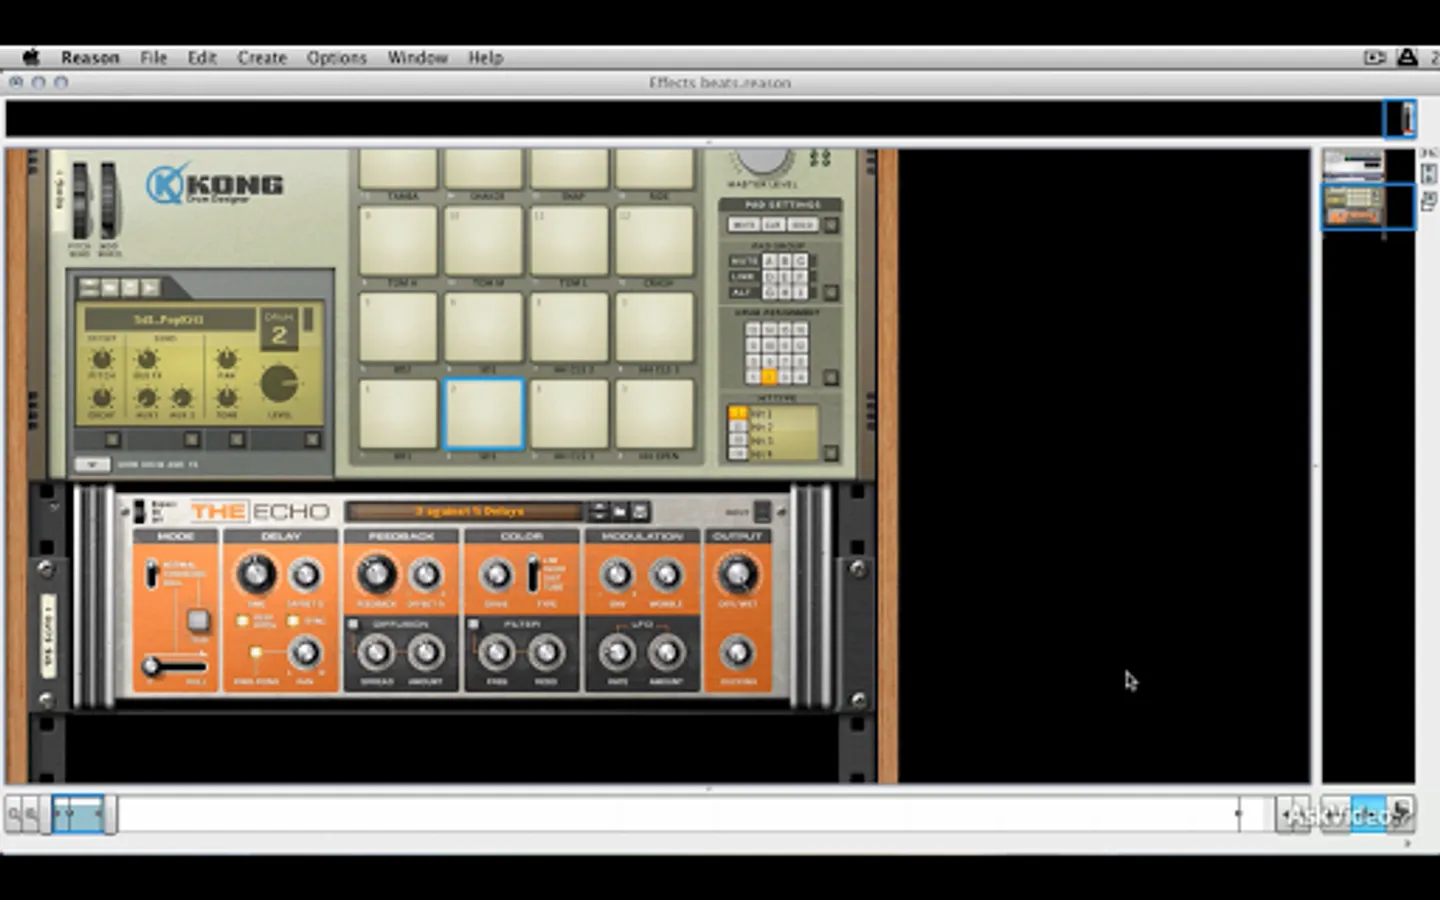The width and height of the screenshot is (1440, 900).
Task: Open the Window menu
Action: (418, 58)
